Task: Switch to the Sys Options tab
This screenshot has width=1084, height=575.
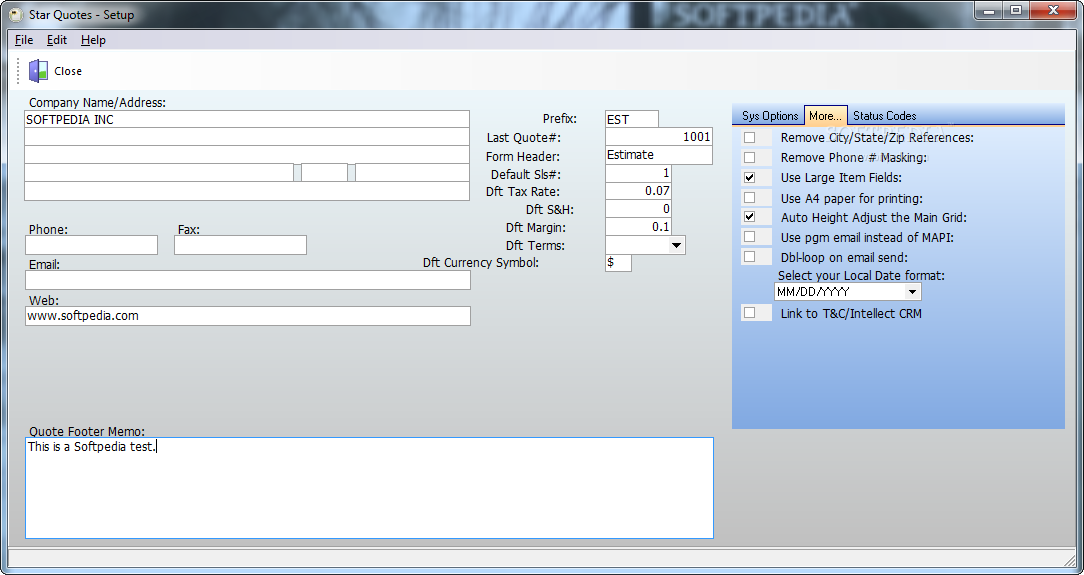Action: [x=770, y=116]
